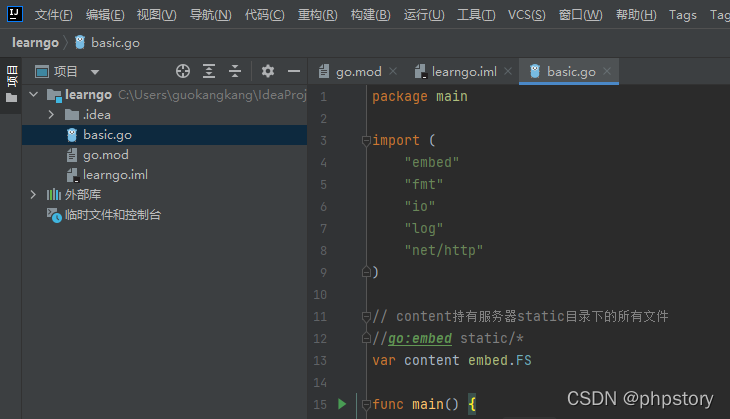Click line number 10 in gutter
The image size is (730, 419).
[320, 295]
